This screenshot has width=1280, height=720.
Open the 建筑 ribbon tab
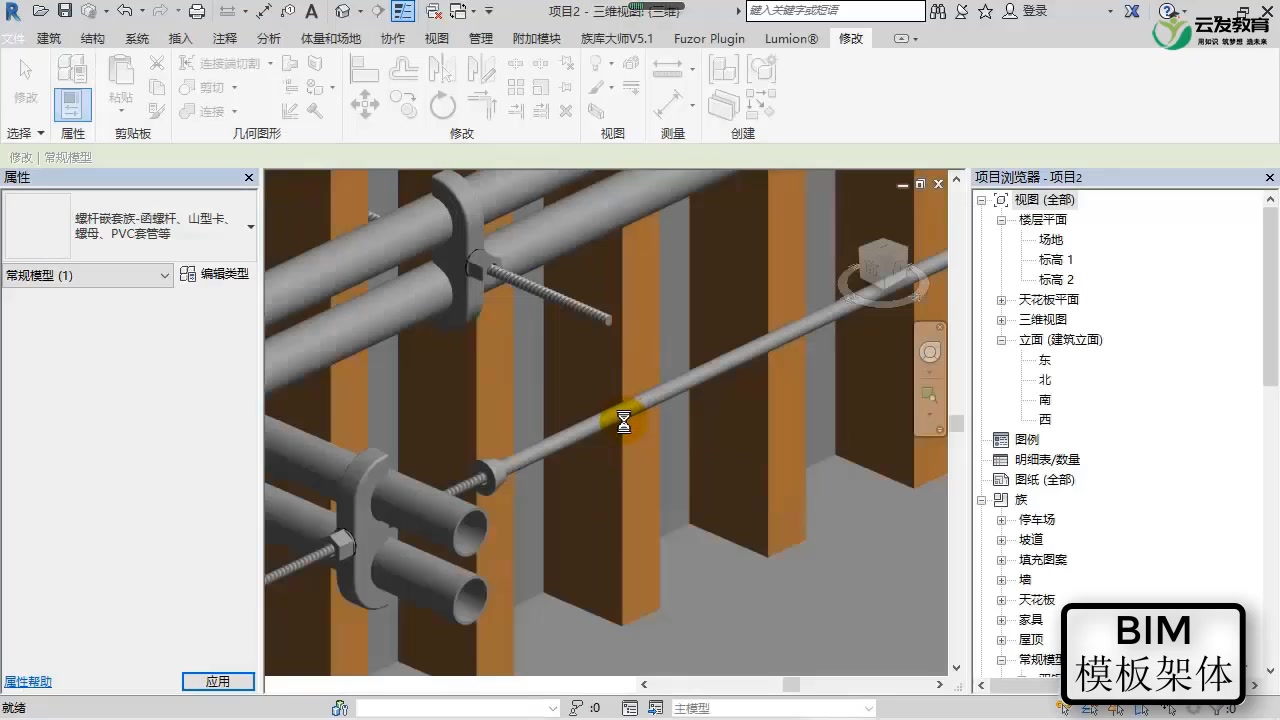click(x=49, y=39)
